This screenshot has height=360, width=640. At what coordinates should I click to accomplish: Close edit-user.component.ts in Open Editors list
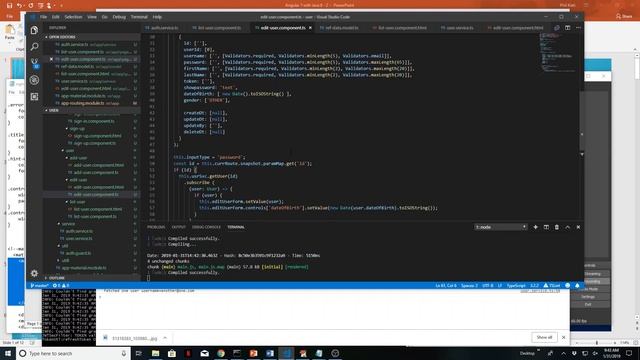click(x=51, y=59)
